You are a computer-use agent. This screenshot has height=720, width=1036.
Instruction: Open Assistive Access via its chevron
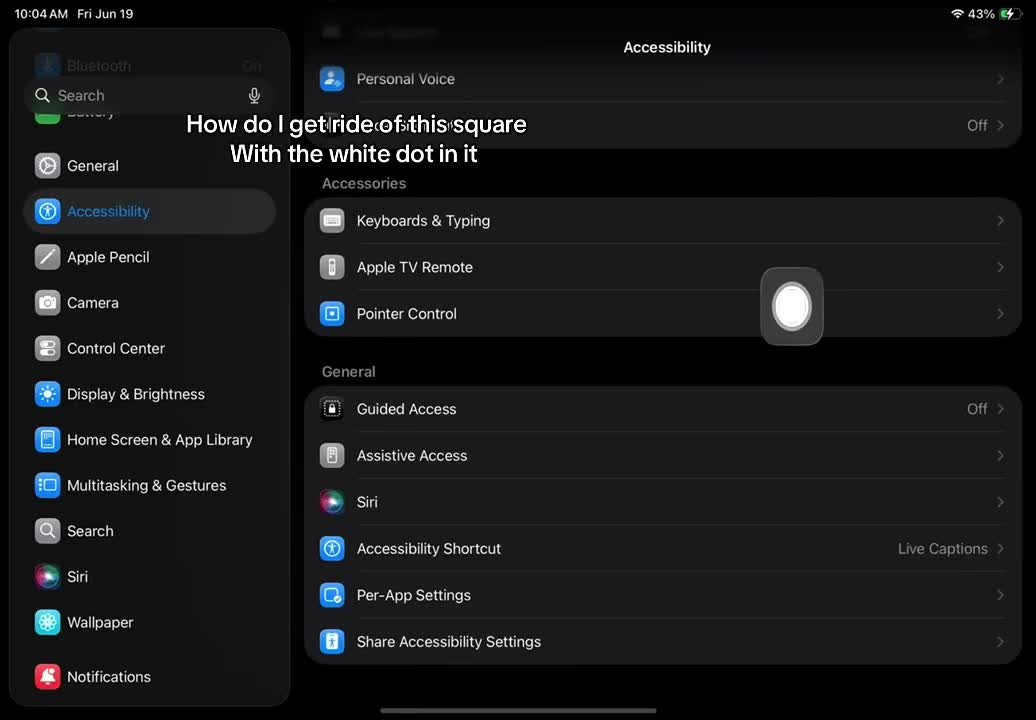point(1000,456)
